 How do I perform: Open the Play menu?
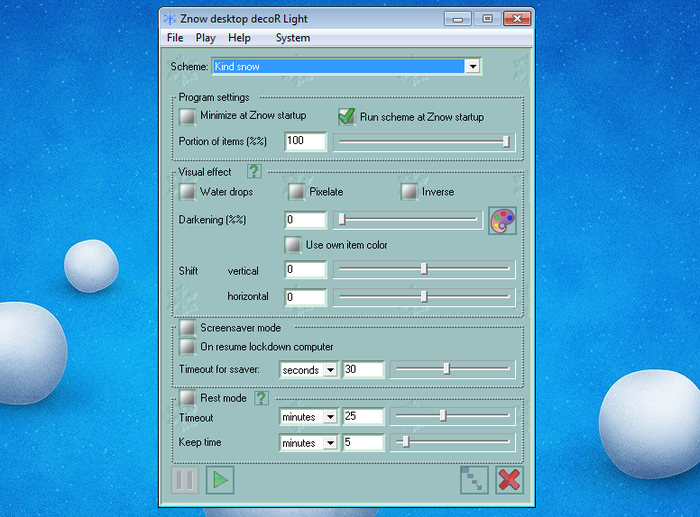coord(205,38)
